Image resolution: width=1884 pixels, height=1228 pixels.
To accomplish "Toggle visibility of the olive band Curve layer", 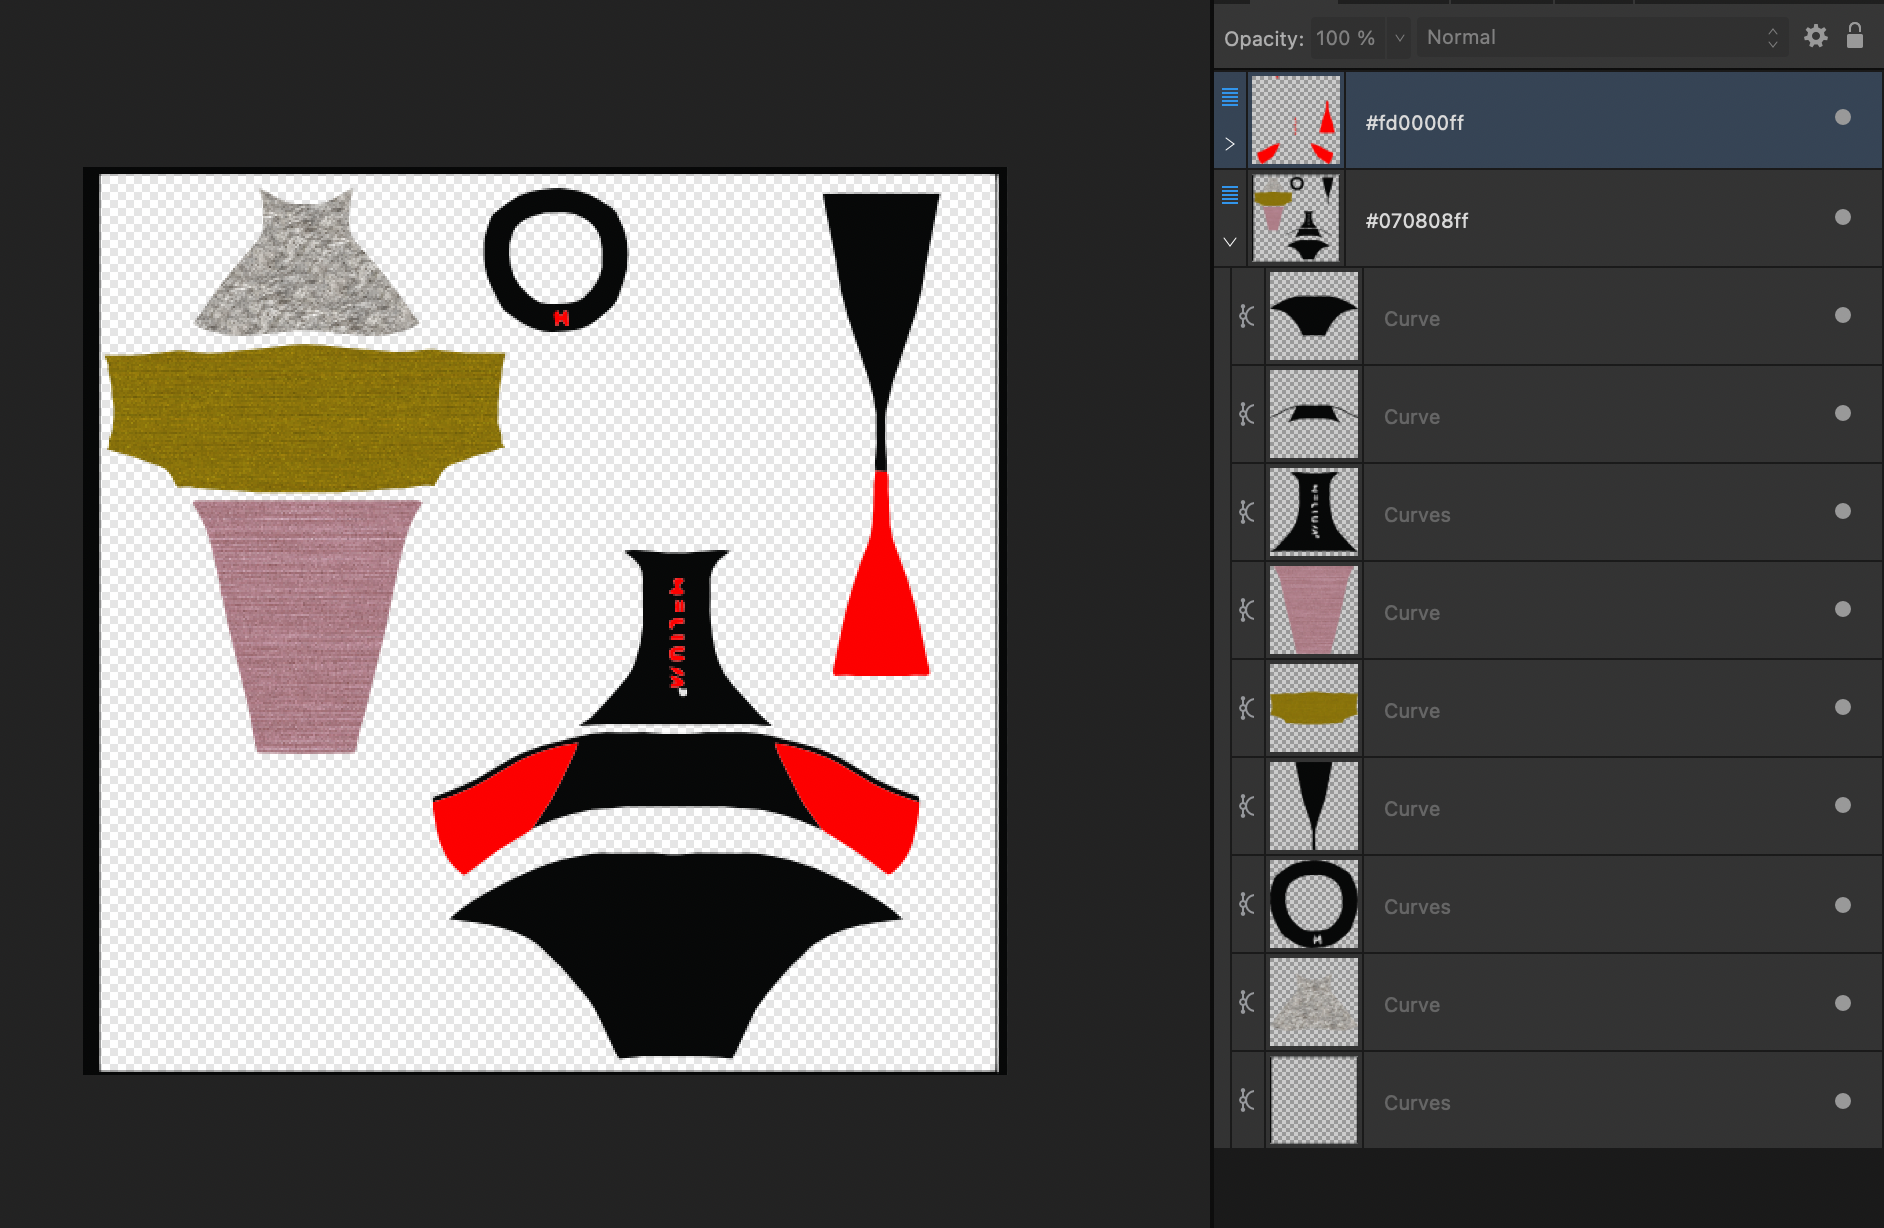I will click(1843, 707).
